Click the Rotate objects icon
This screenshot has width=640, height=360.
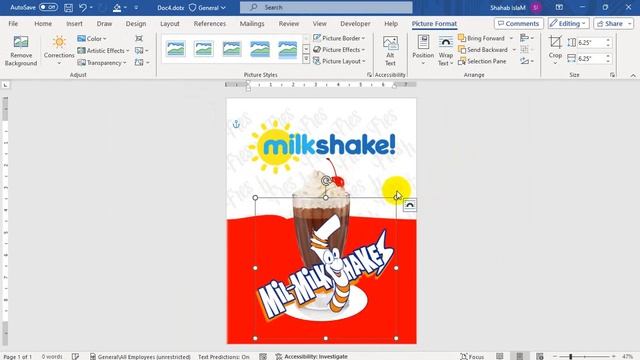[524, 61]
